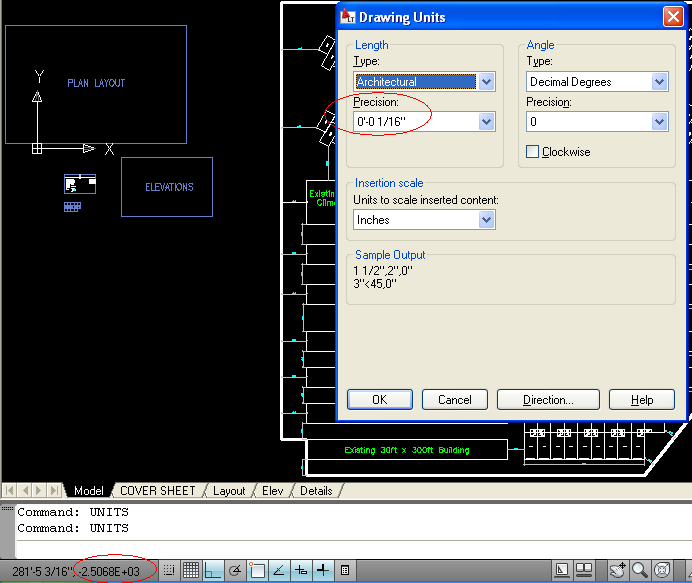Toggle Snap Mode in status bar
This screenshot has height=583, width=692.
click(x=169, y=570)
